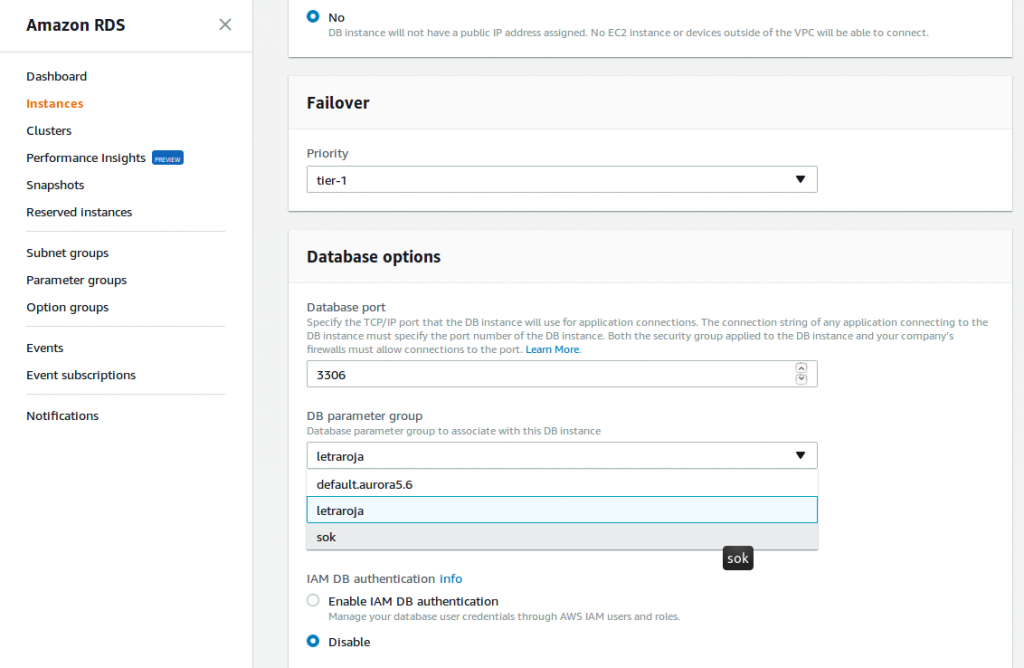
Task: Open Snapshots from the navigation
Action: 55,184
